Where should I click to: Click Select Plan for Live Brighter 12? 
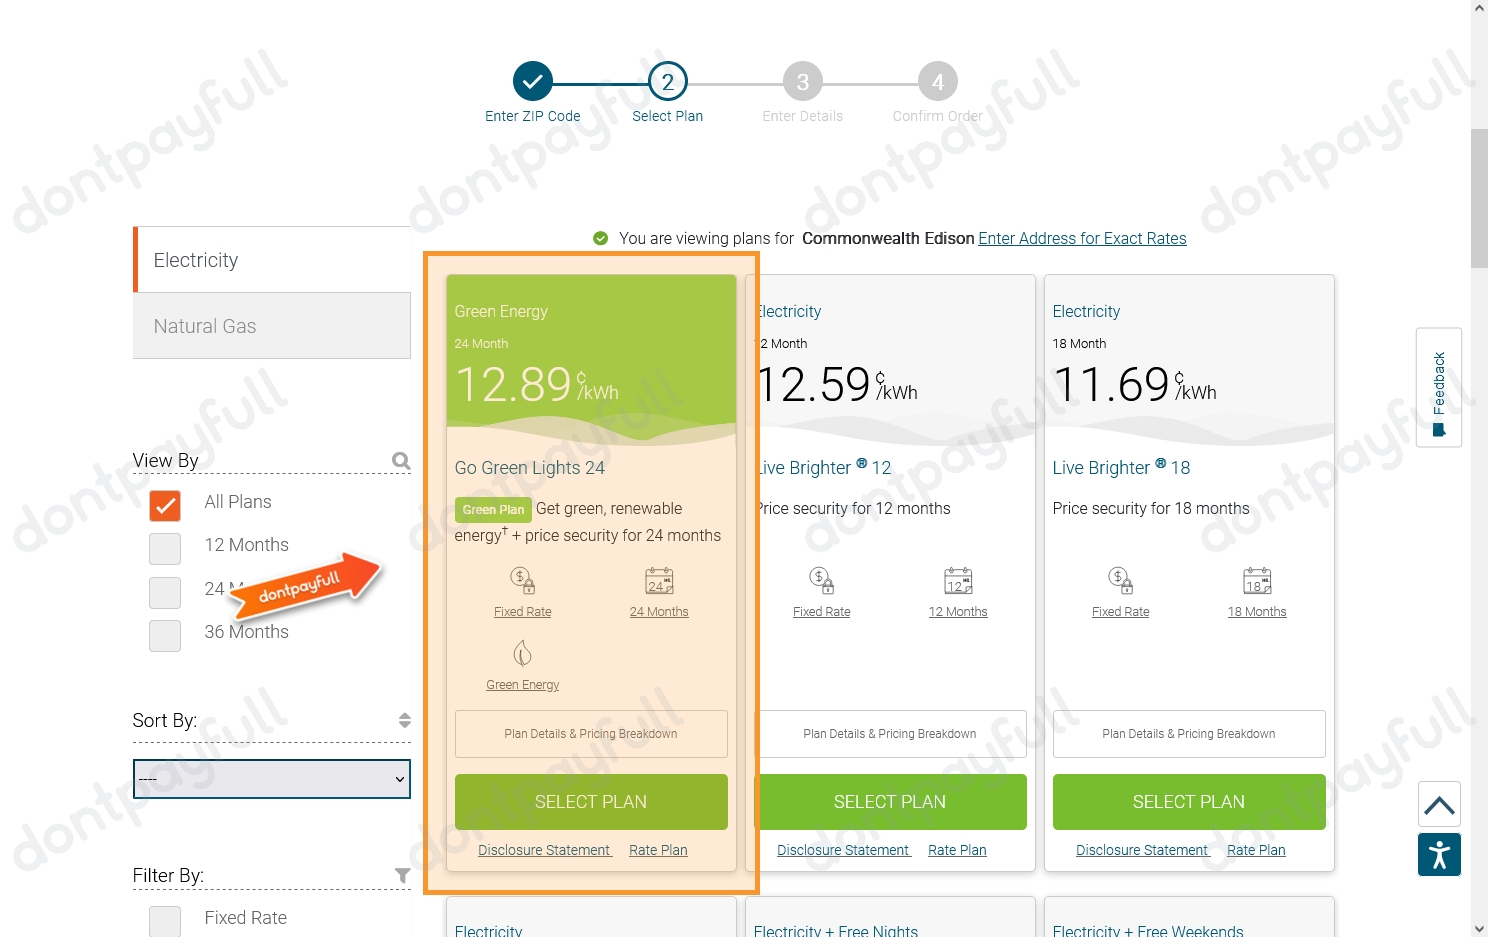(889, 801)
